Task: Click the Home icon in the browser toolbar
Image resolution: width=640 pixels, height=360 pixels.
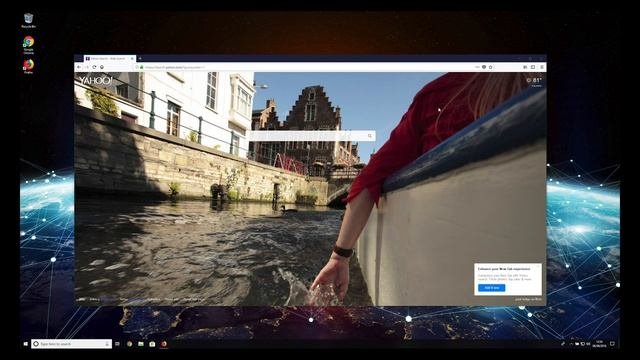Action: point(102,67)
